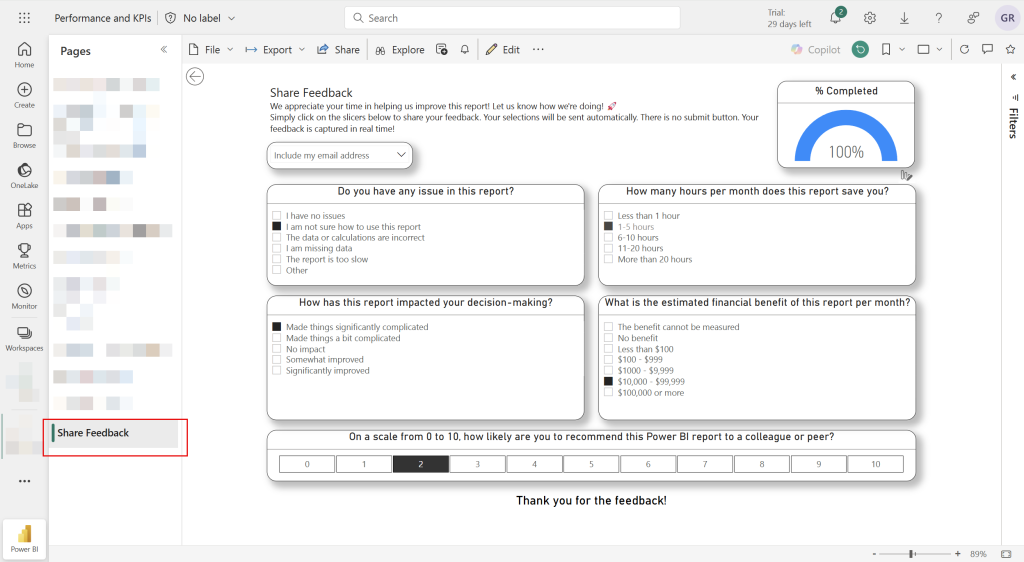Click the notifications bell icon
This screenshot has height=562, width=1024.
(x=836, y=18)
